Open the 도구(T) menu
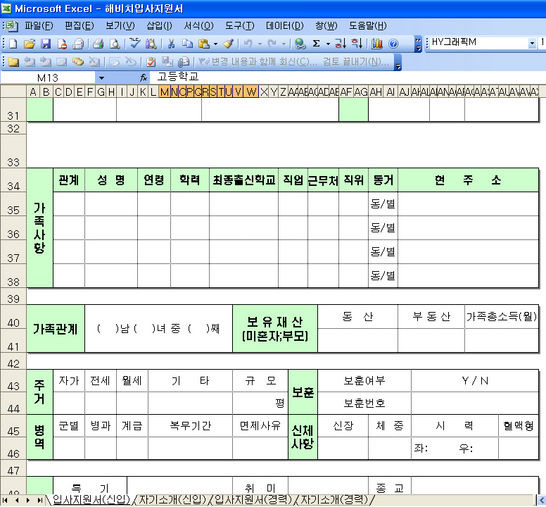The width and height of the screenshot is (546, 507). click(x=240, y=26)
